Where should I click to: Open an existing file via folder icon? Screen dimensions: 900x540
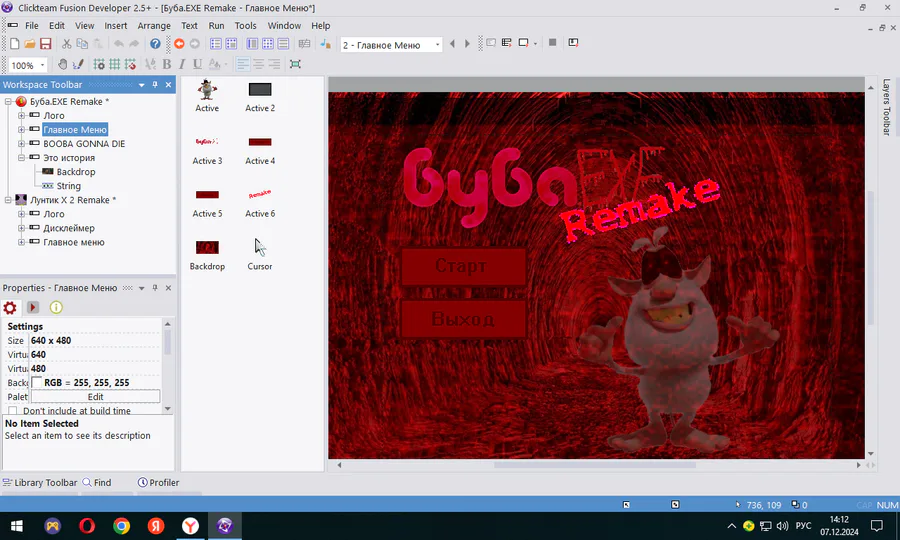(x=30, y=44)
